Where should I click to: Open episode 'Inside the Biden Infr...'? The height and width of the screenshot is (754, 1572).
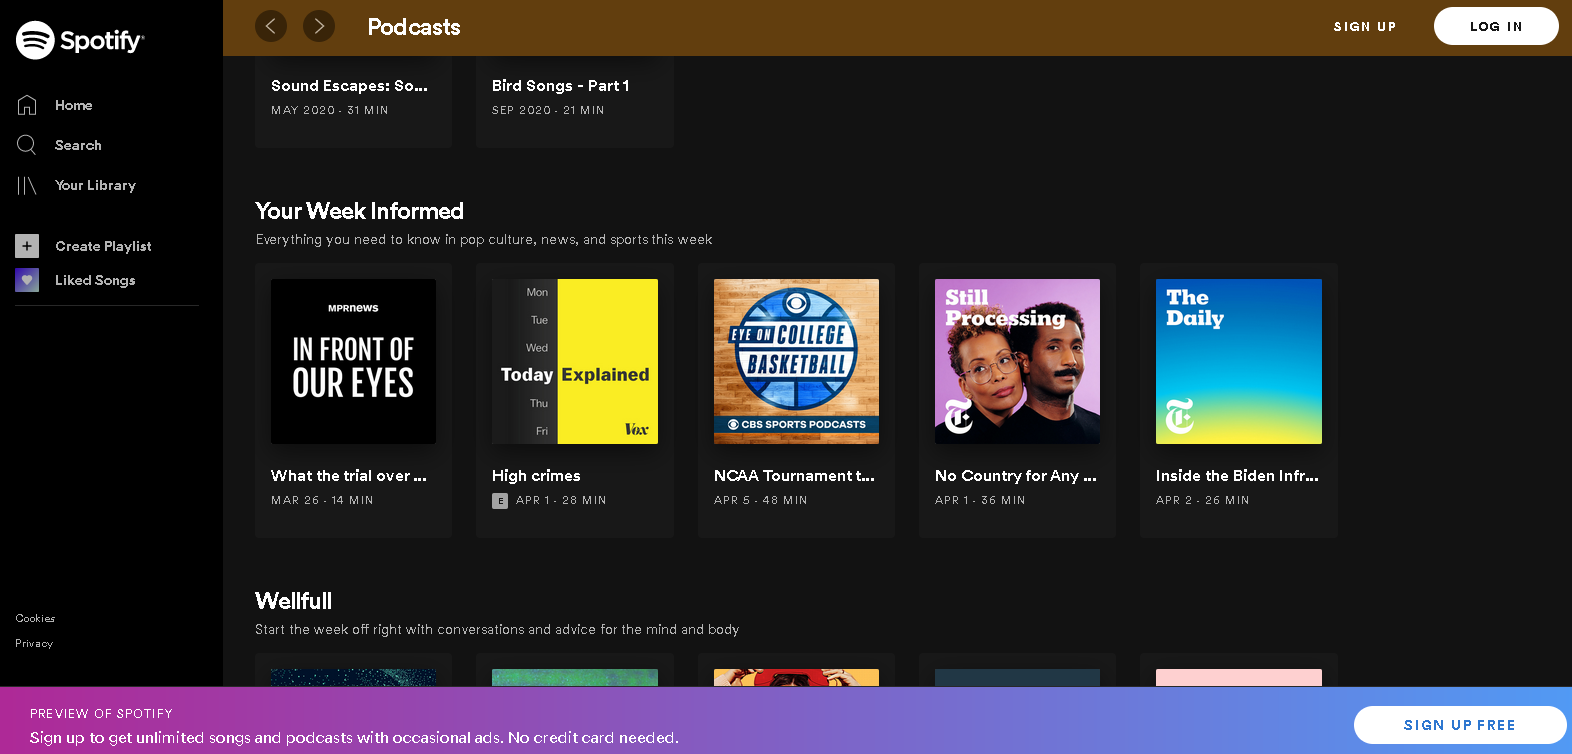pos(1237,476)
